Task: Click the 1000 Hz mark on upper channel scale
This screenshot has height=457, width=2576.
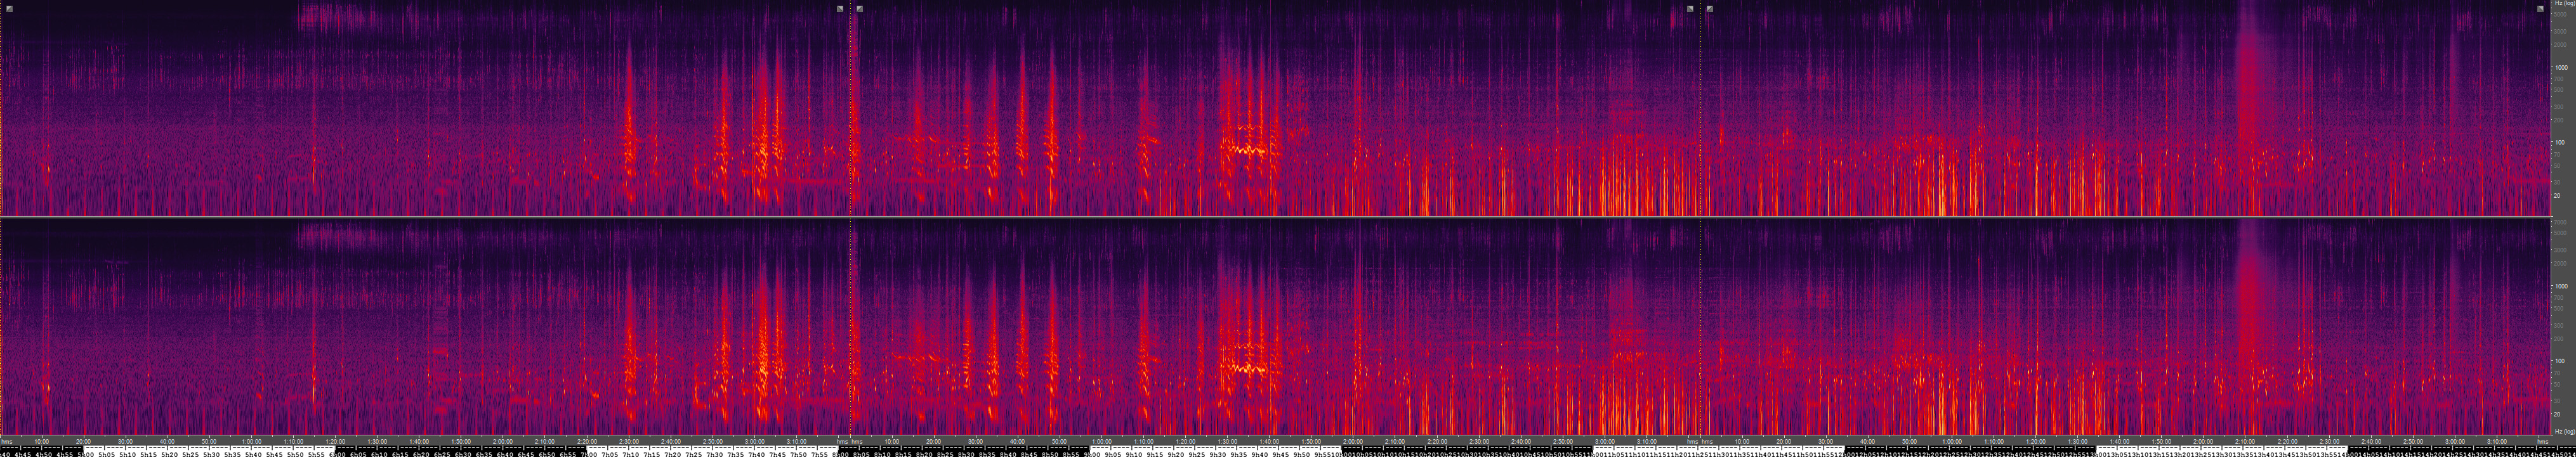Action: [x=2559, y=67]
